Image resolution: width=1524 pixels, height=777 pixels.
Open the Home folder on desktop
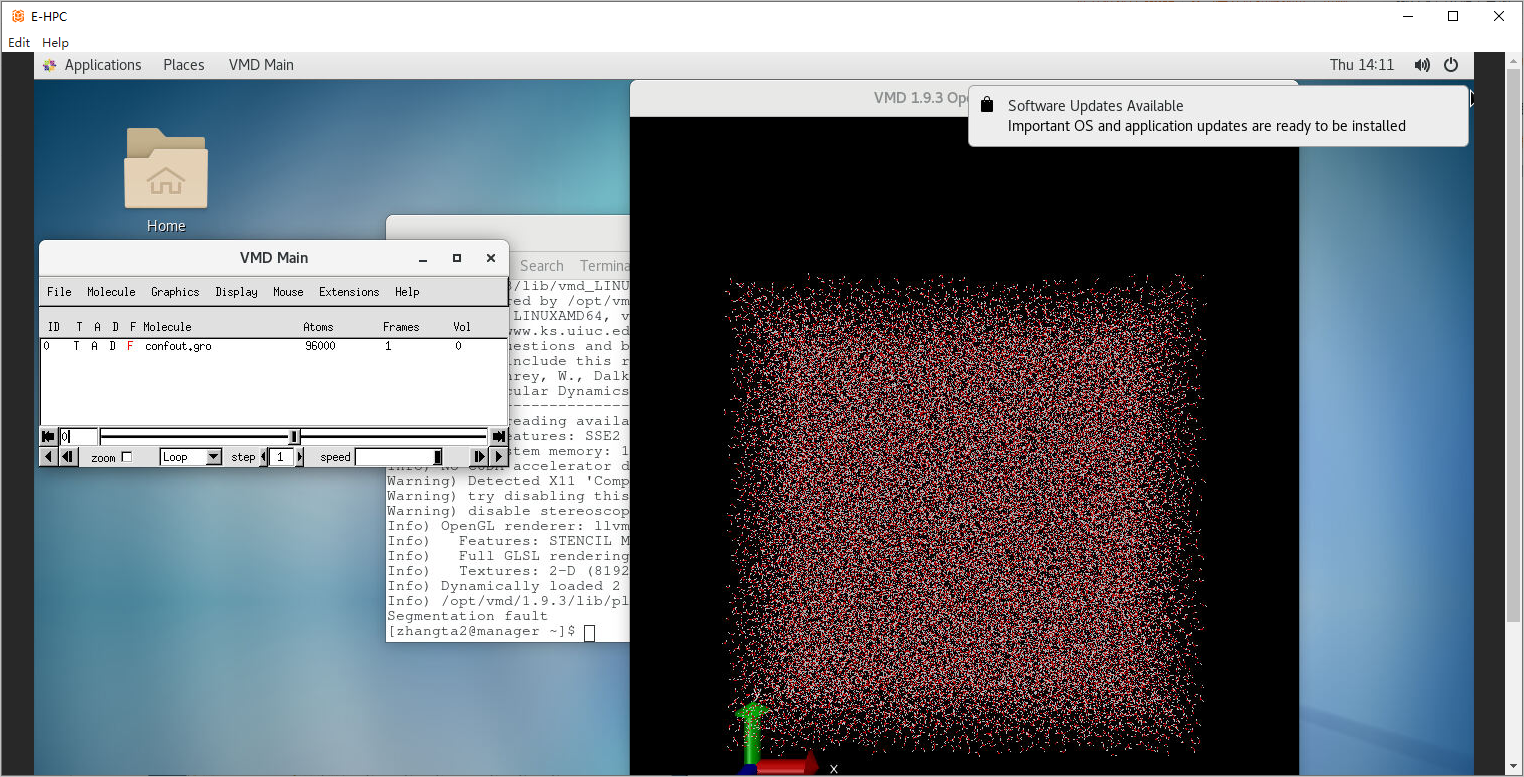pyautogui.click(x=166, y=180)
